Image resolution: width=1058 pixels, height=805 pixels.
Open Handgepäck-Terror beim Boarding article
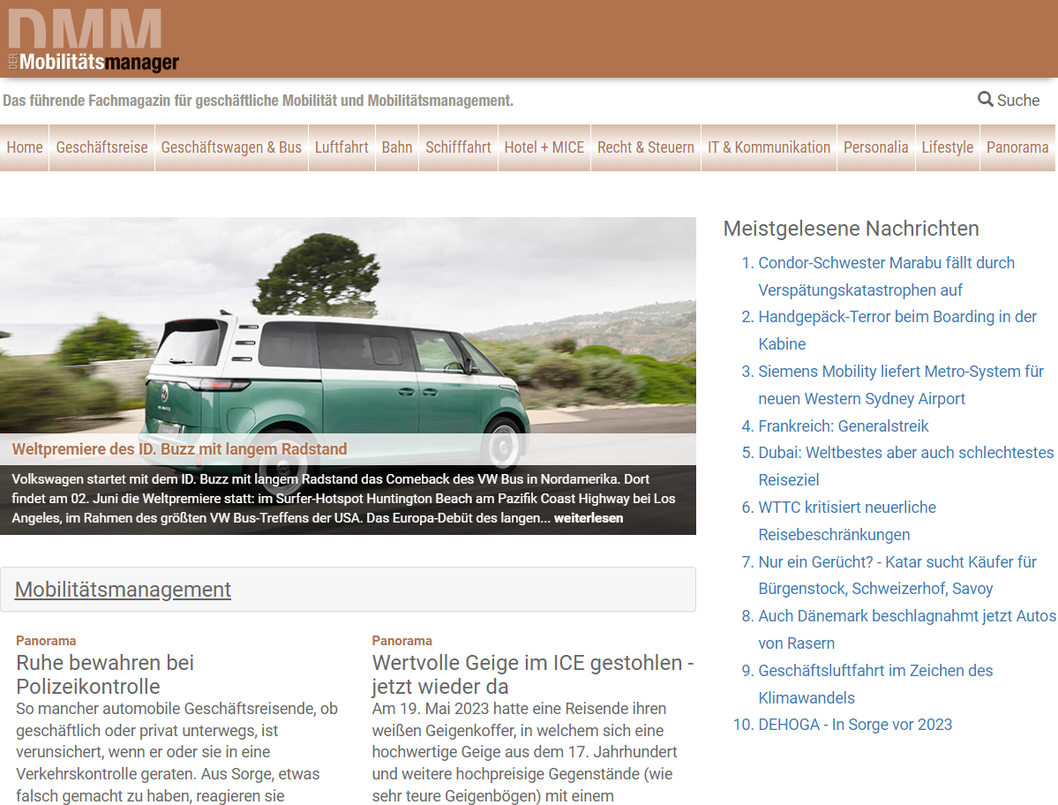point(897,330)
